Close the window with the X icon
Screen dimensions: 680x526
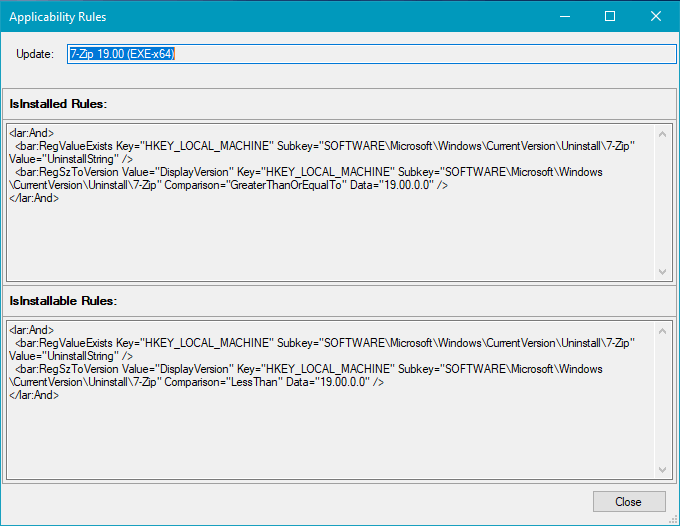(656, 16)
